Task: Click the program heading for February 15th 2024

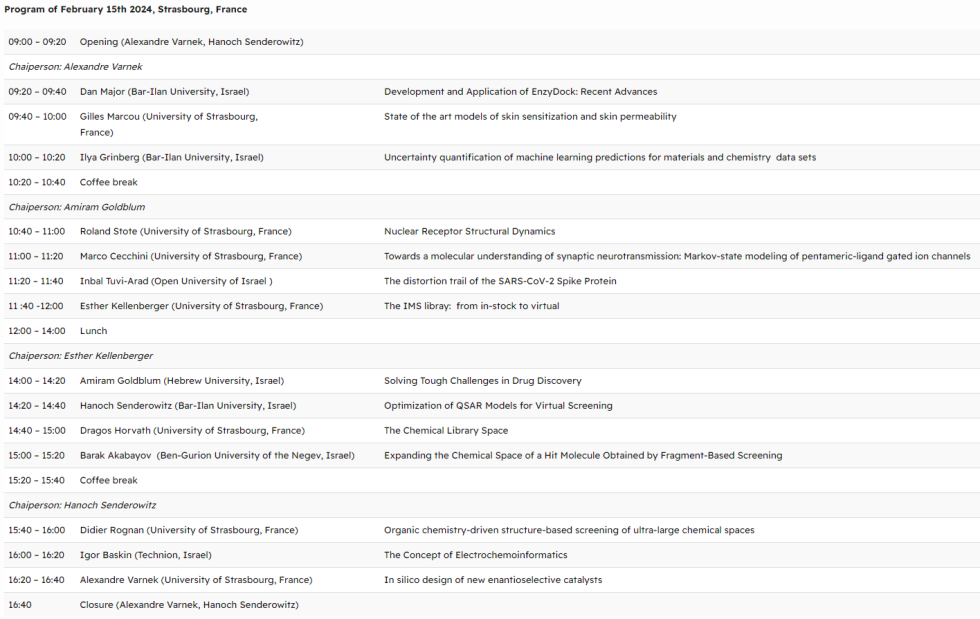Action: tap(126, 10)
